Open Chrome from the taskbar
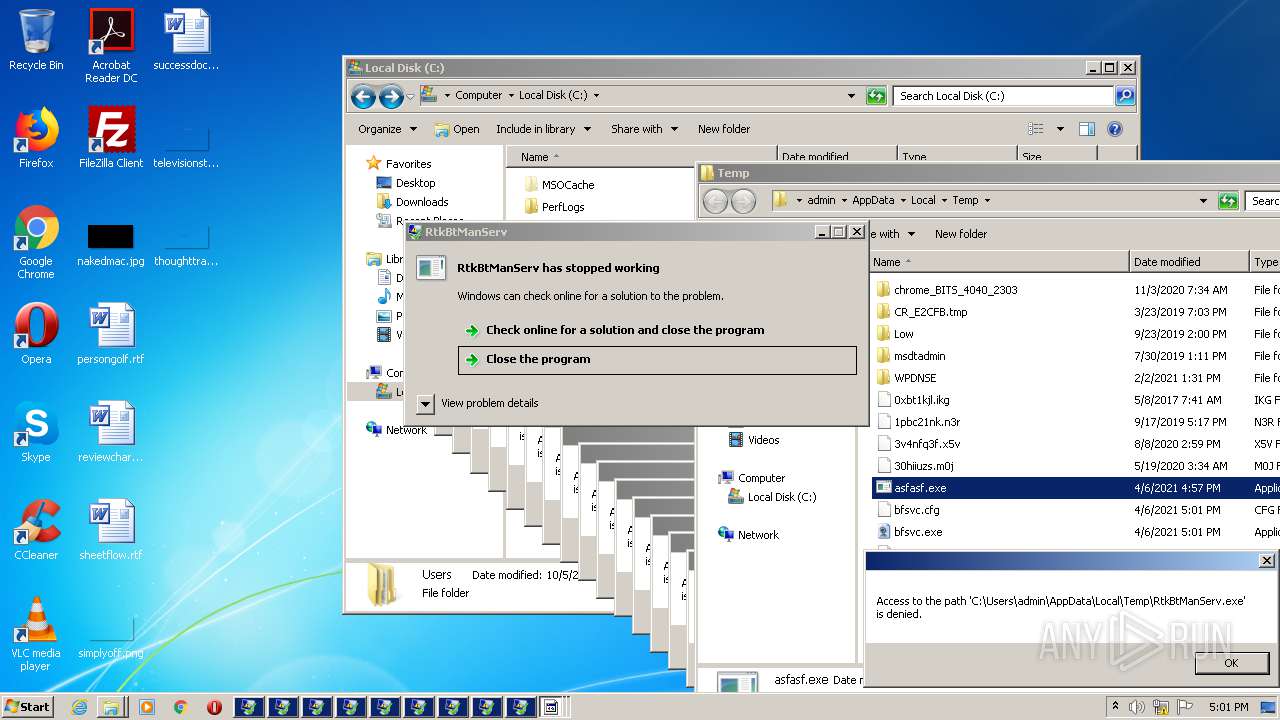This screenshot has height=720, width=1280. 180,707
